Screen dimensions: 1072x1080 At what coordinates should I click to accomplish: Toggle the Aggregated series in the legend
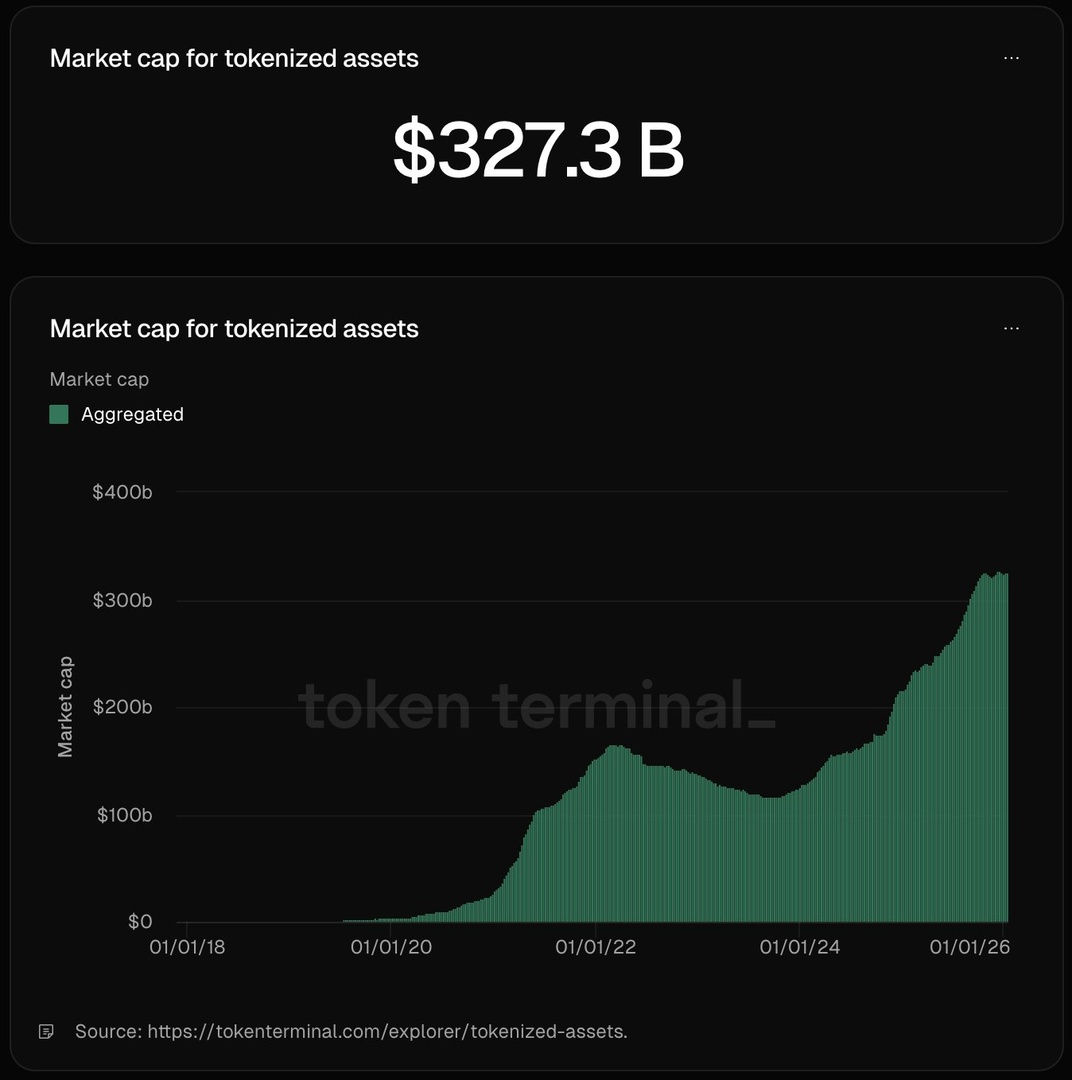[x=132, y=414]
